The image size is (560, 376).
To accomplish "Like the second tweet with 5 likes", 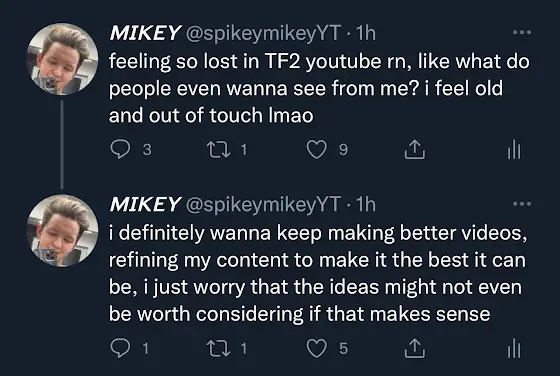I will 317,348.
